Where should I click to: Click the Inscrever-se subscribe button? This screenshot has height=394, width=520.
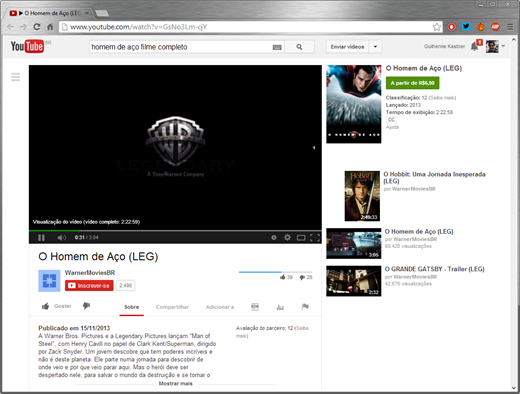(89, 286)
